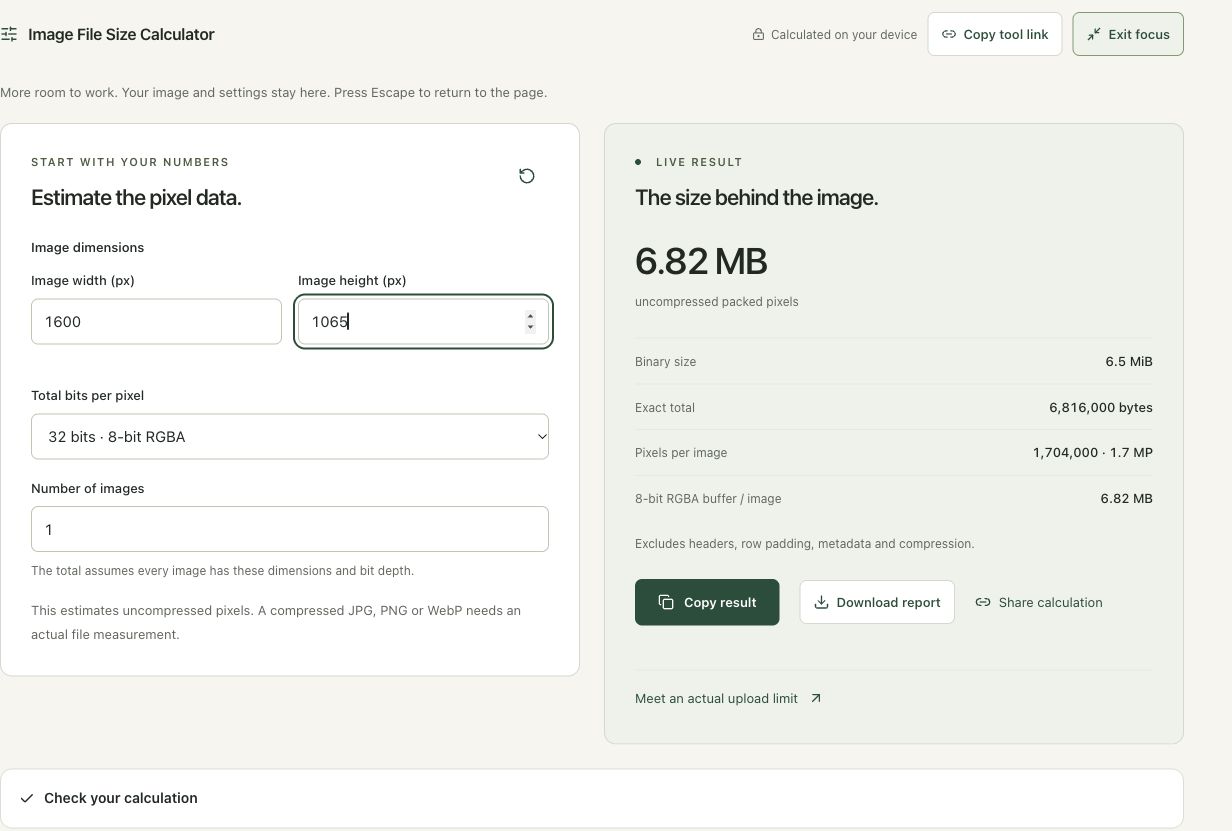Image resolution: width=1232 pixels, height=831 pixels.
Task: Decrease image height with the stepper down arrow
Action: point(530,327)
